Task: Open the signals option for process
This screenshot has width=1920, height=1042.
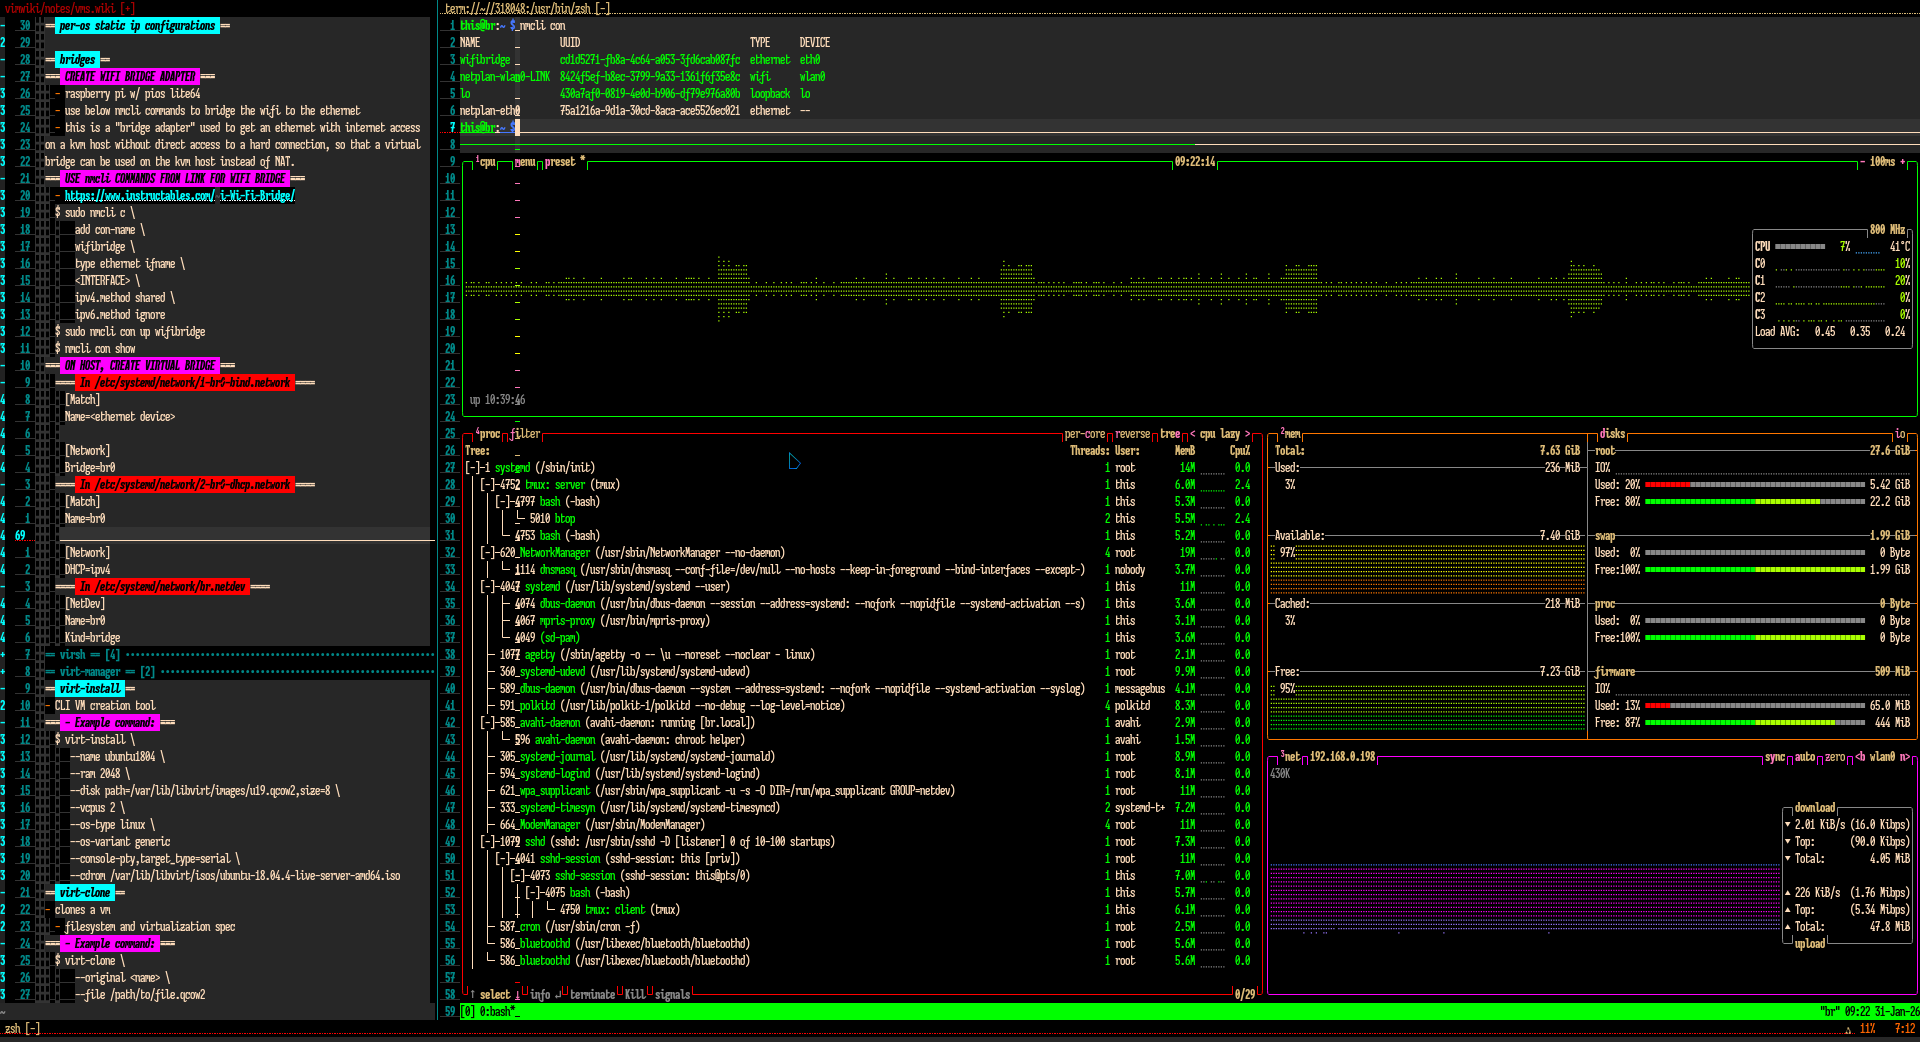Action: [x=672, y=995]
